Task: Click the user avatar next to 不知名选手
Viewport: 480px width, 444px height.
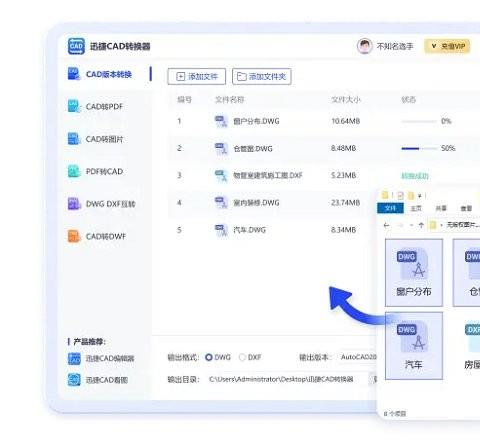Action: point(364,46)
